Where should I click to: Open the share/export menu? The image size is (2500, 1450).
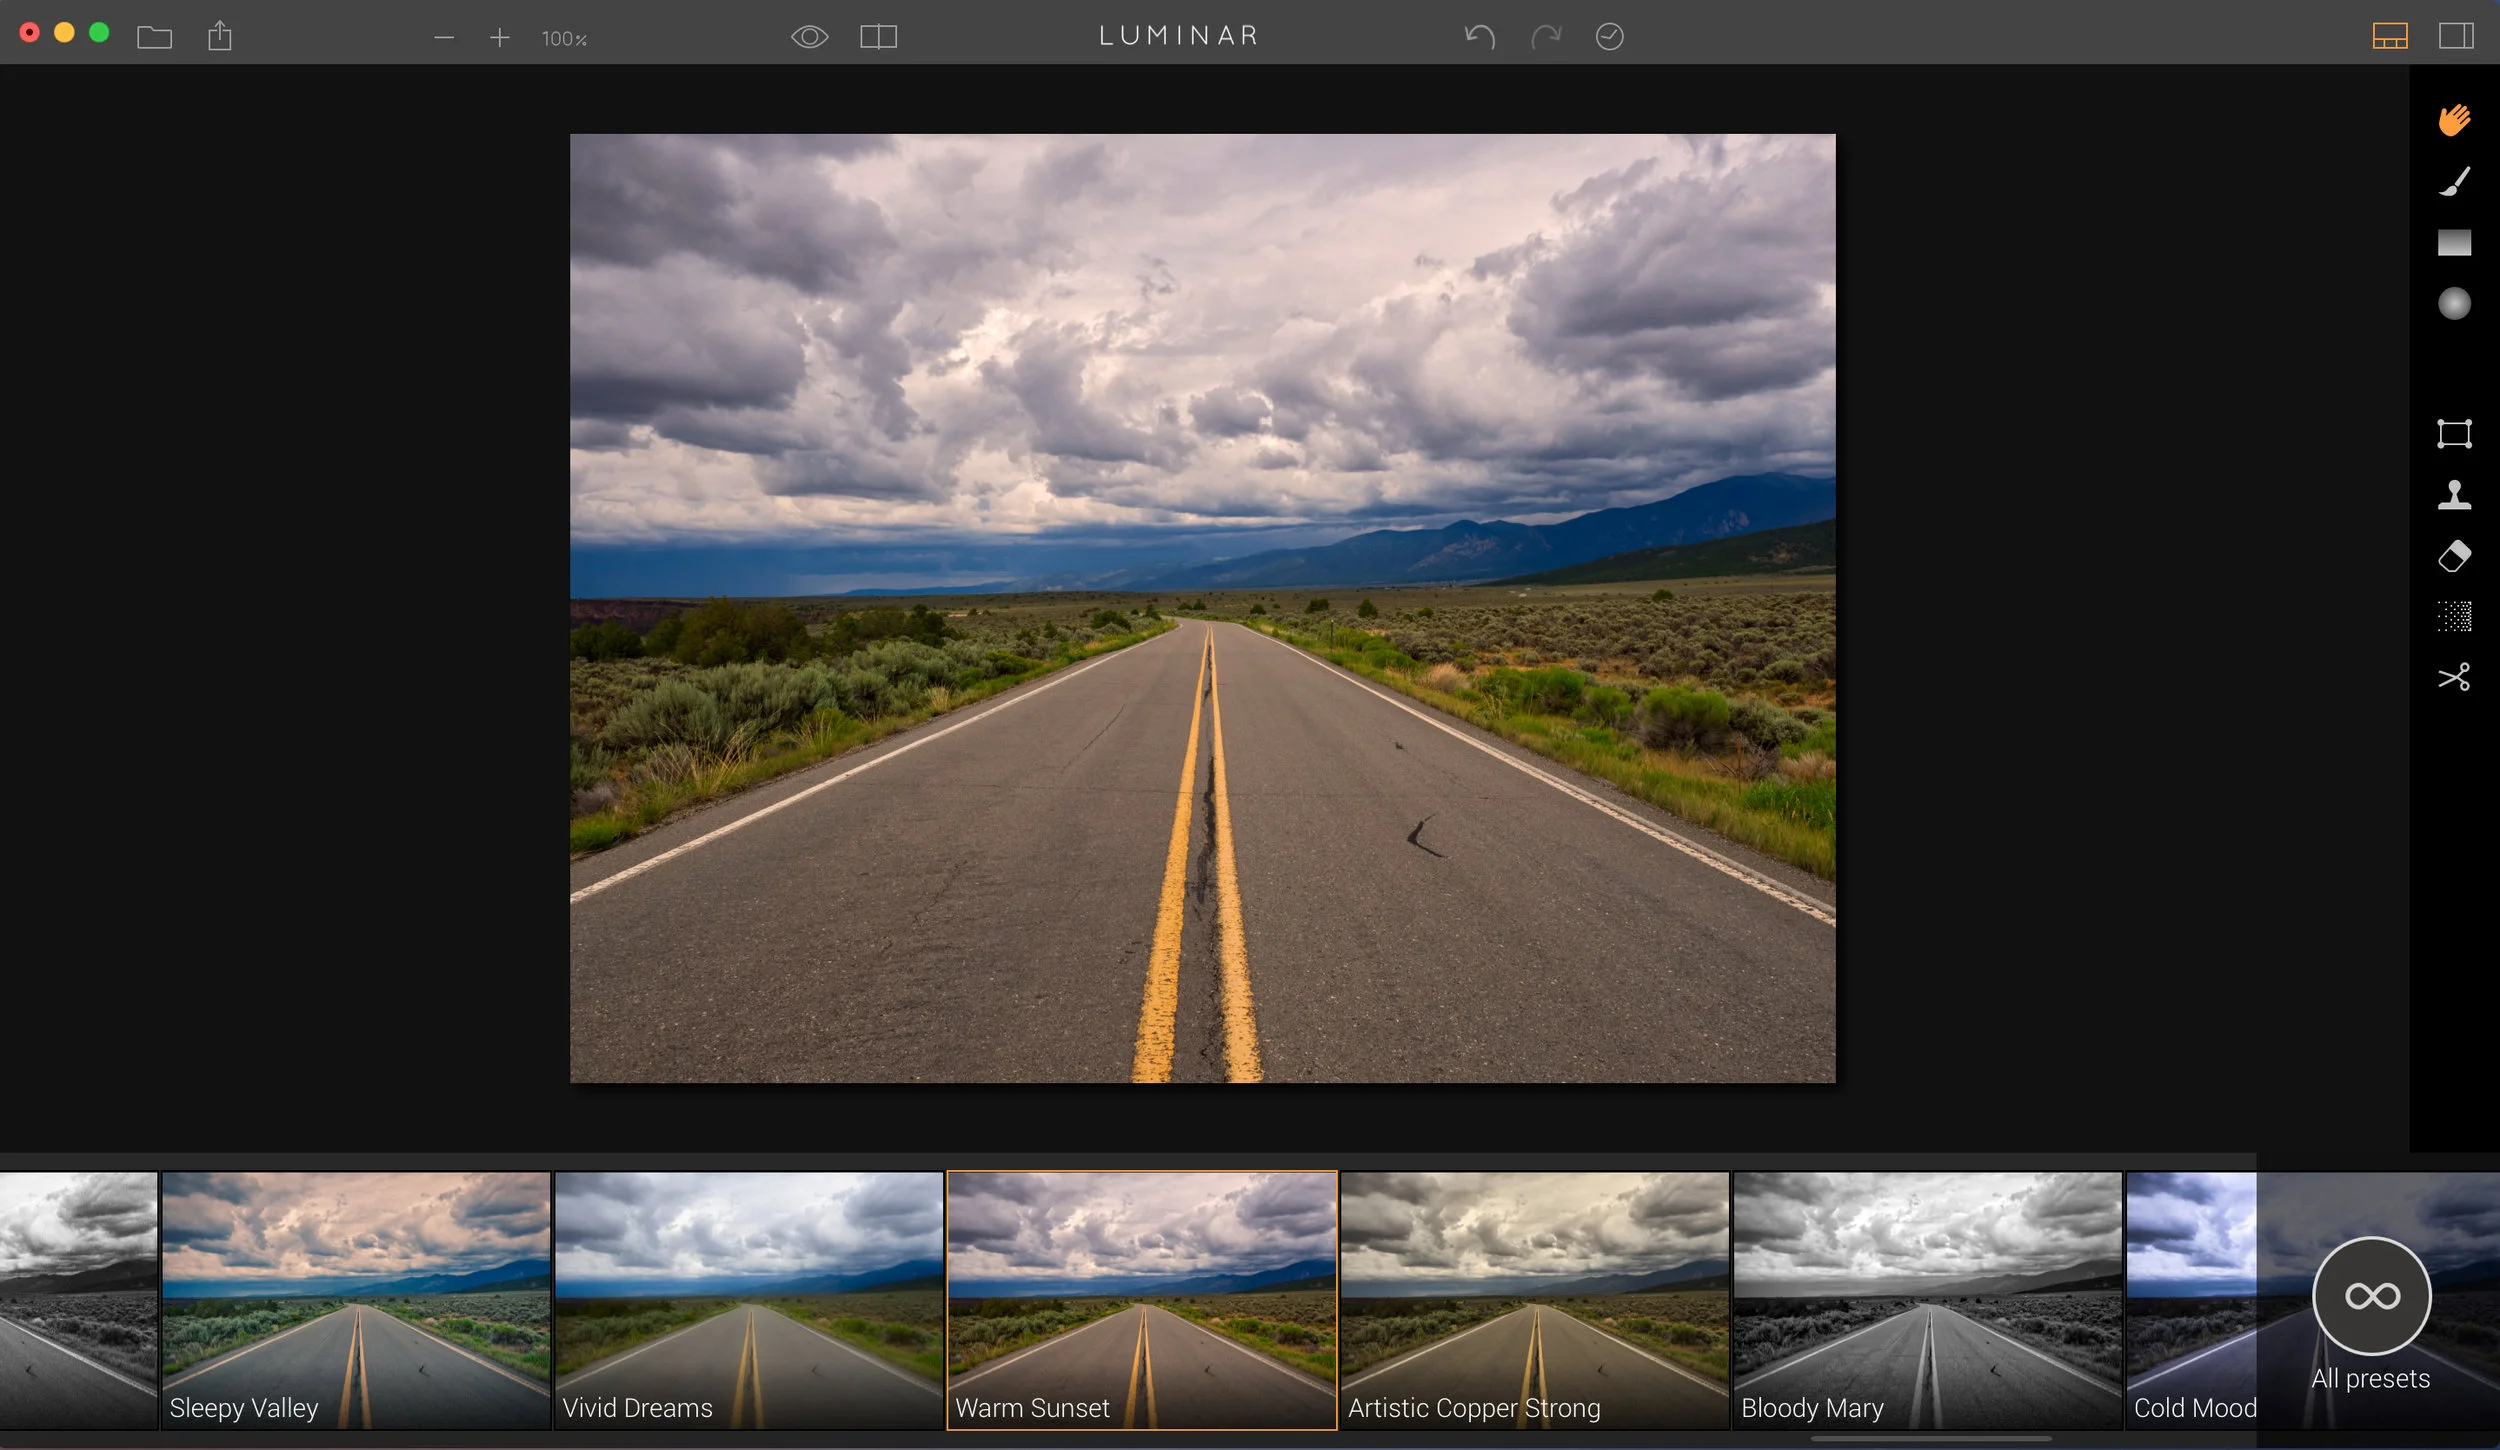(x=220, y=37)
